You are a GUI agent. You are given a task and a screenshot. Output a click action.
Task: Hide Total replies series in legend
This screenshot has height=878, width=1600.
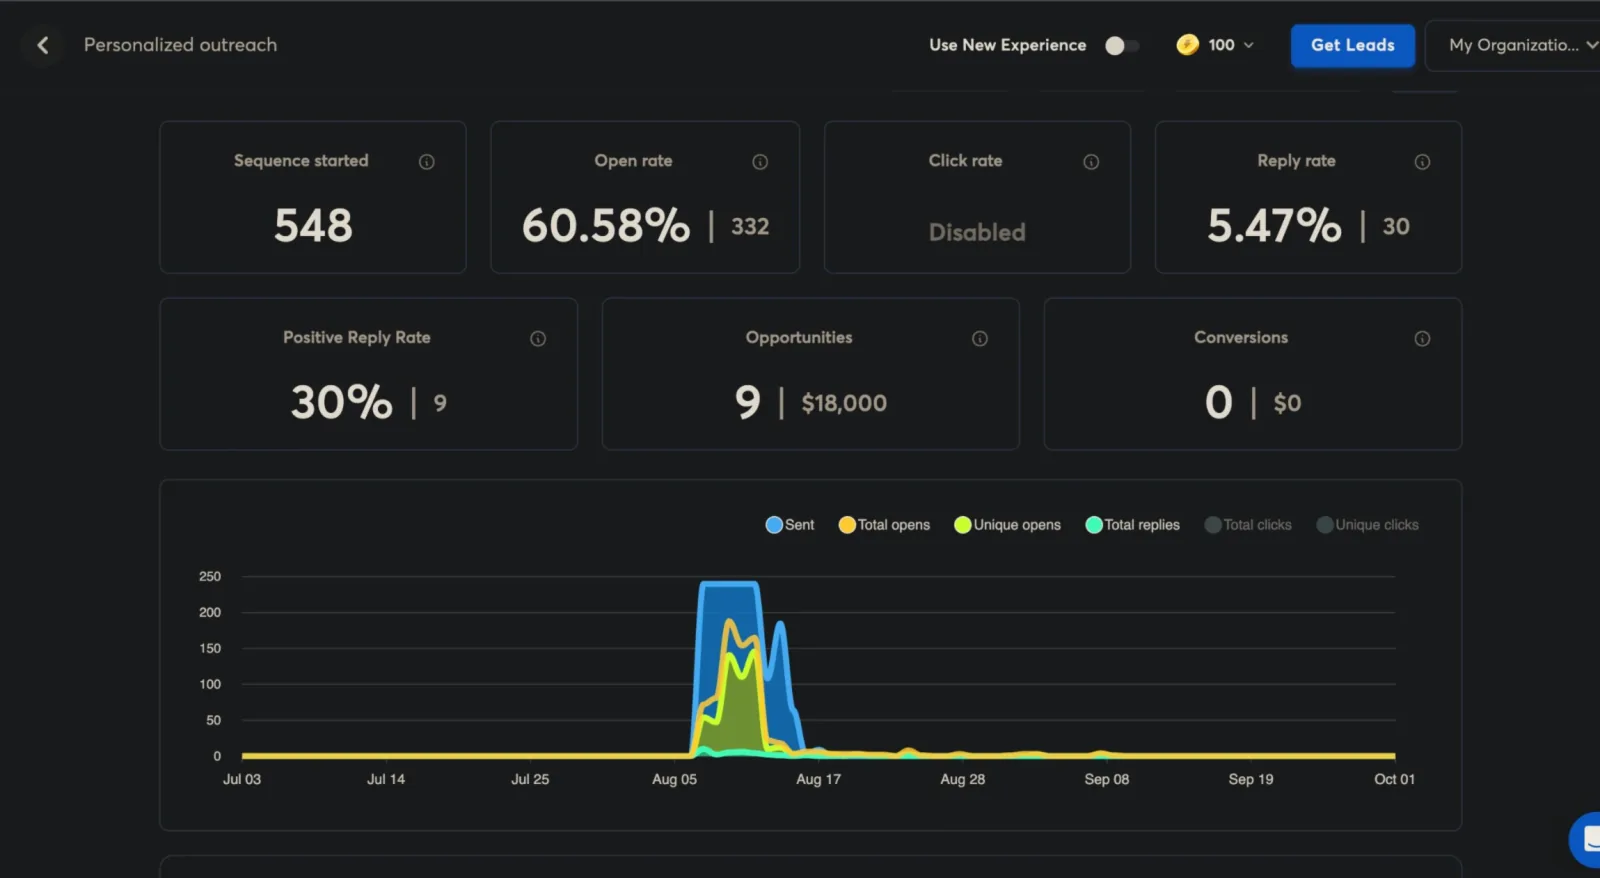pos(1132,525)
